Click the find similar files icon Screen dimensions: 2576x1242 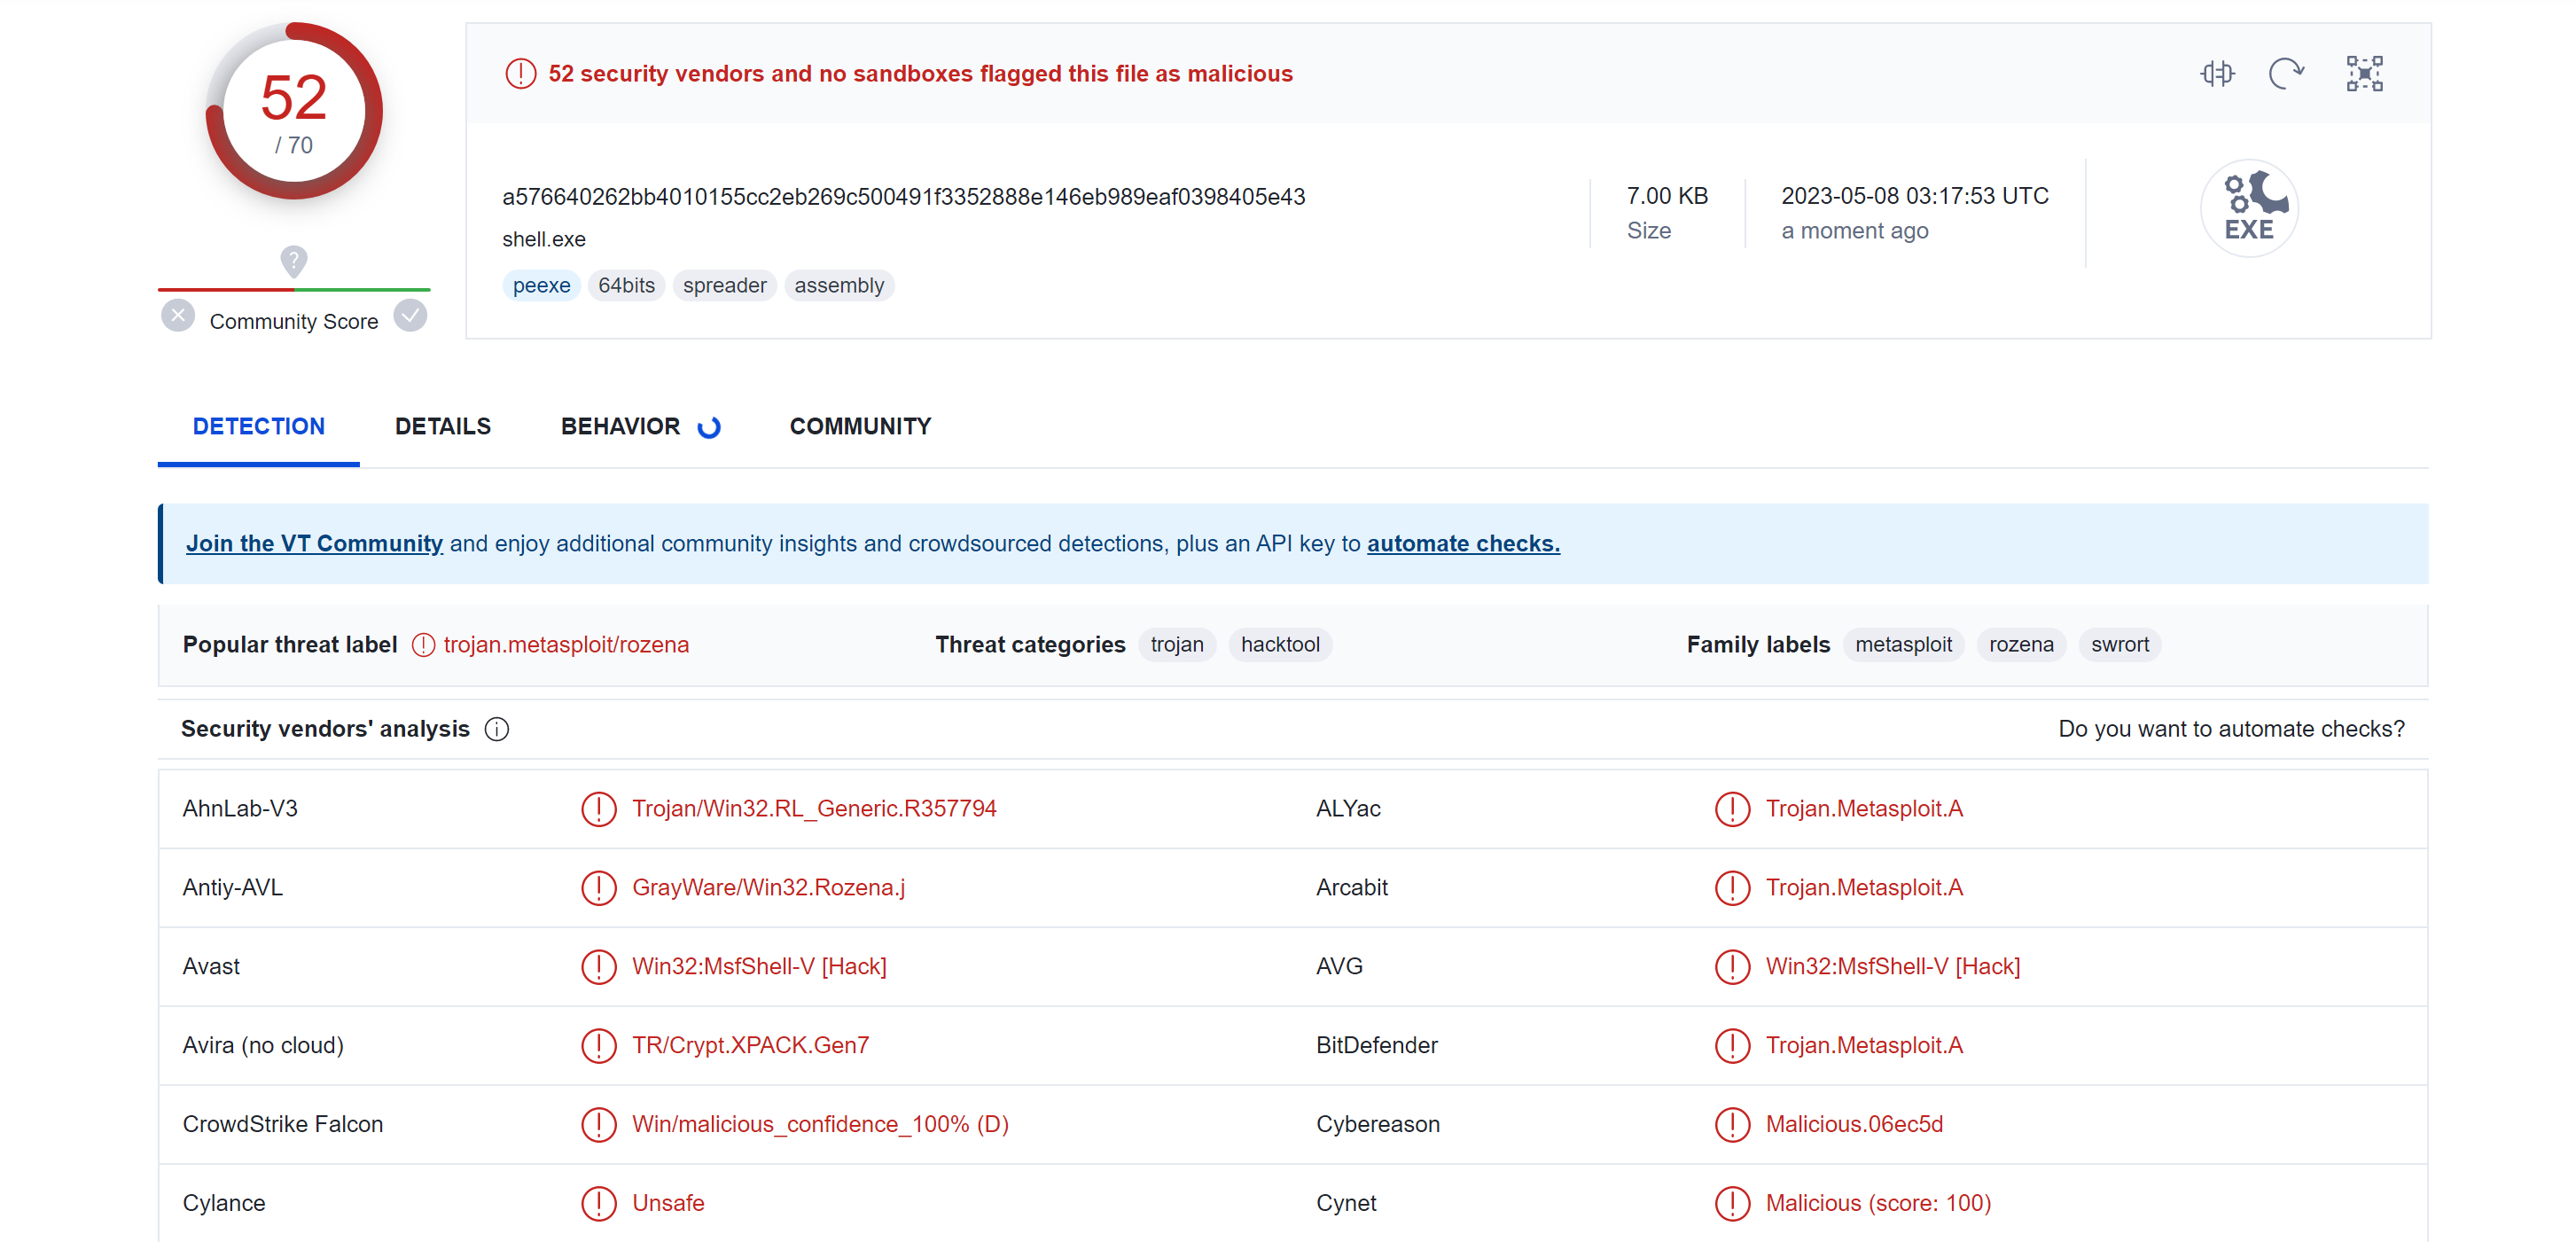tap(2217, 73)
